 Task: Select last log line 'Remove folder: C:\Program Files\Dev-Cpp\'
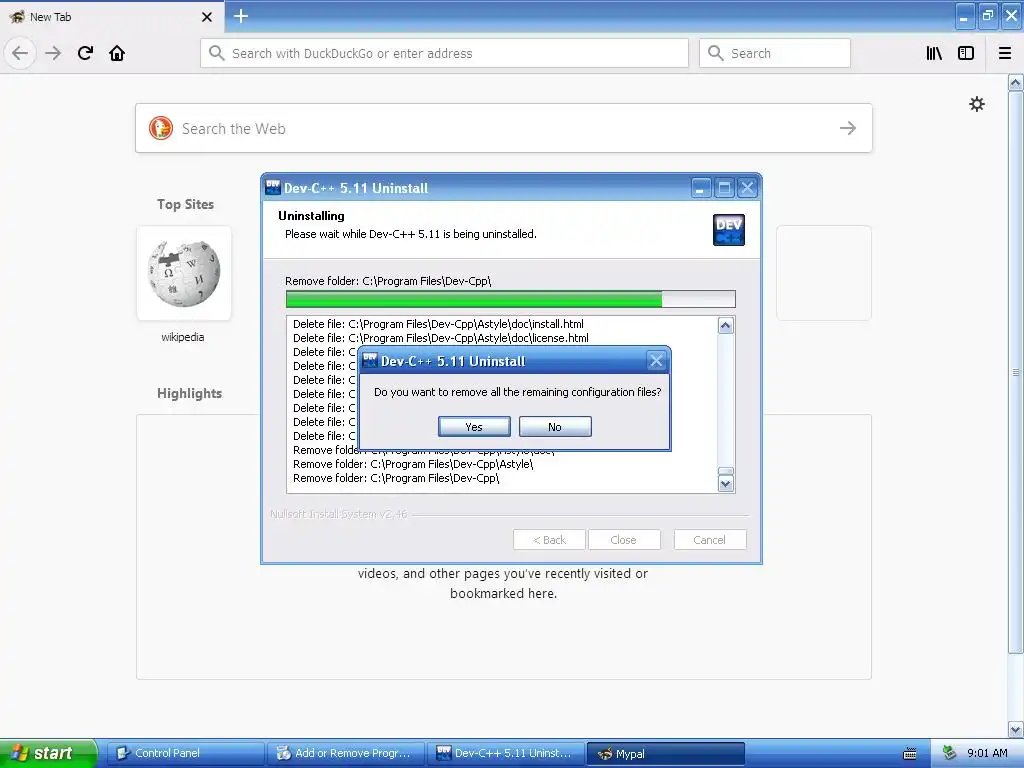point(396,478)
